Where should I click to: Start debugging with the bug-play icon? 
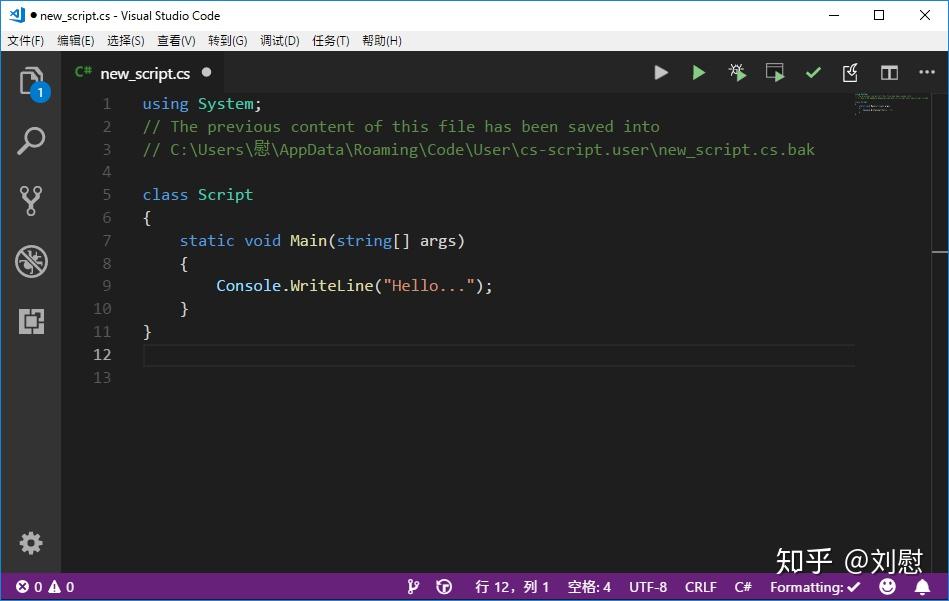[x=737, y=73]
